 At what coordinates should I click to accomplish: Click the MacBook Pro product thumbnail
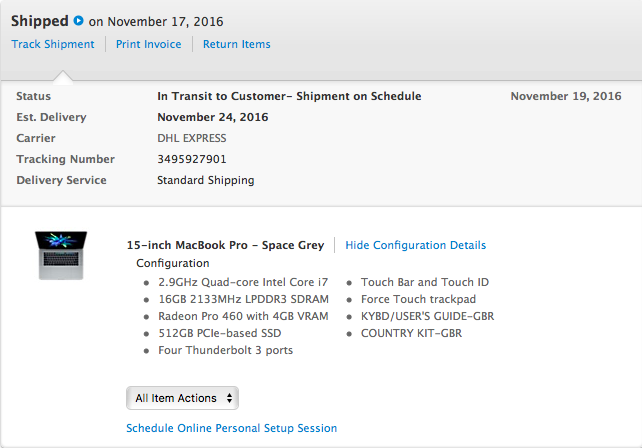point(61,256)
